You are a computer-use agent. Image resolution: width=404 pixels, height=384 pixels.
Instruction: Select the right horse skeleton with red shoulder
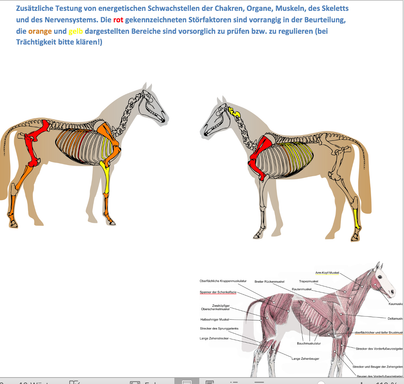286,169
